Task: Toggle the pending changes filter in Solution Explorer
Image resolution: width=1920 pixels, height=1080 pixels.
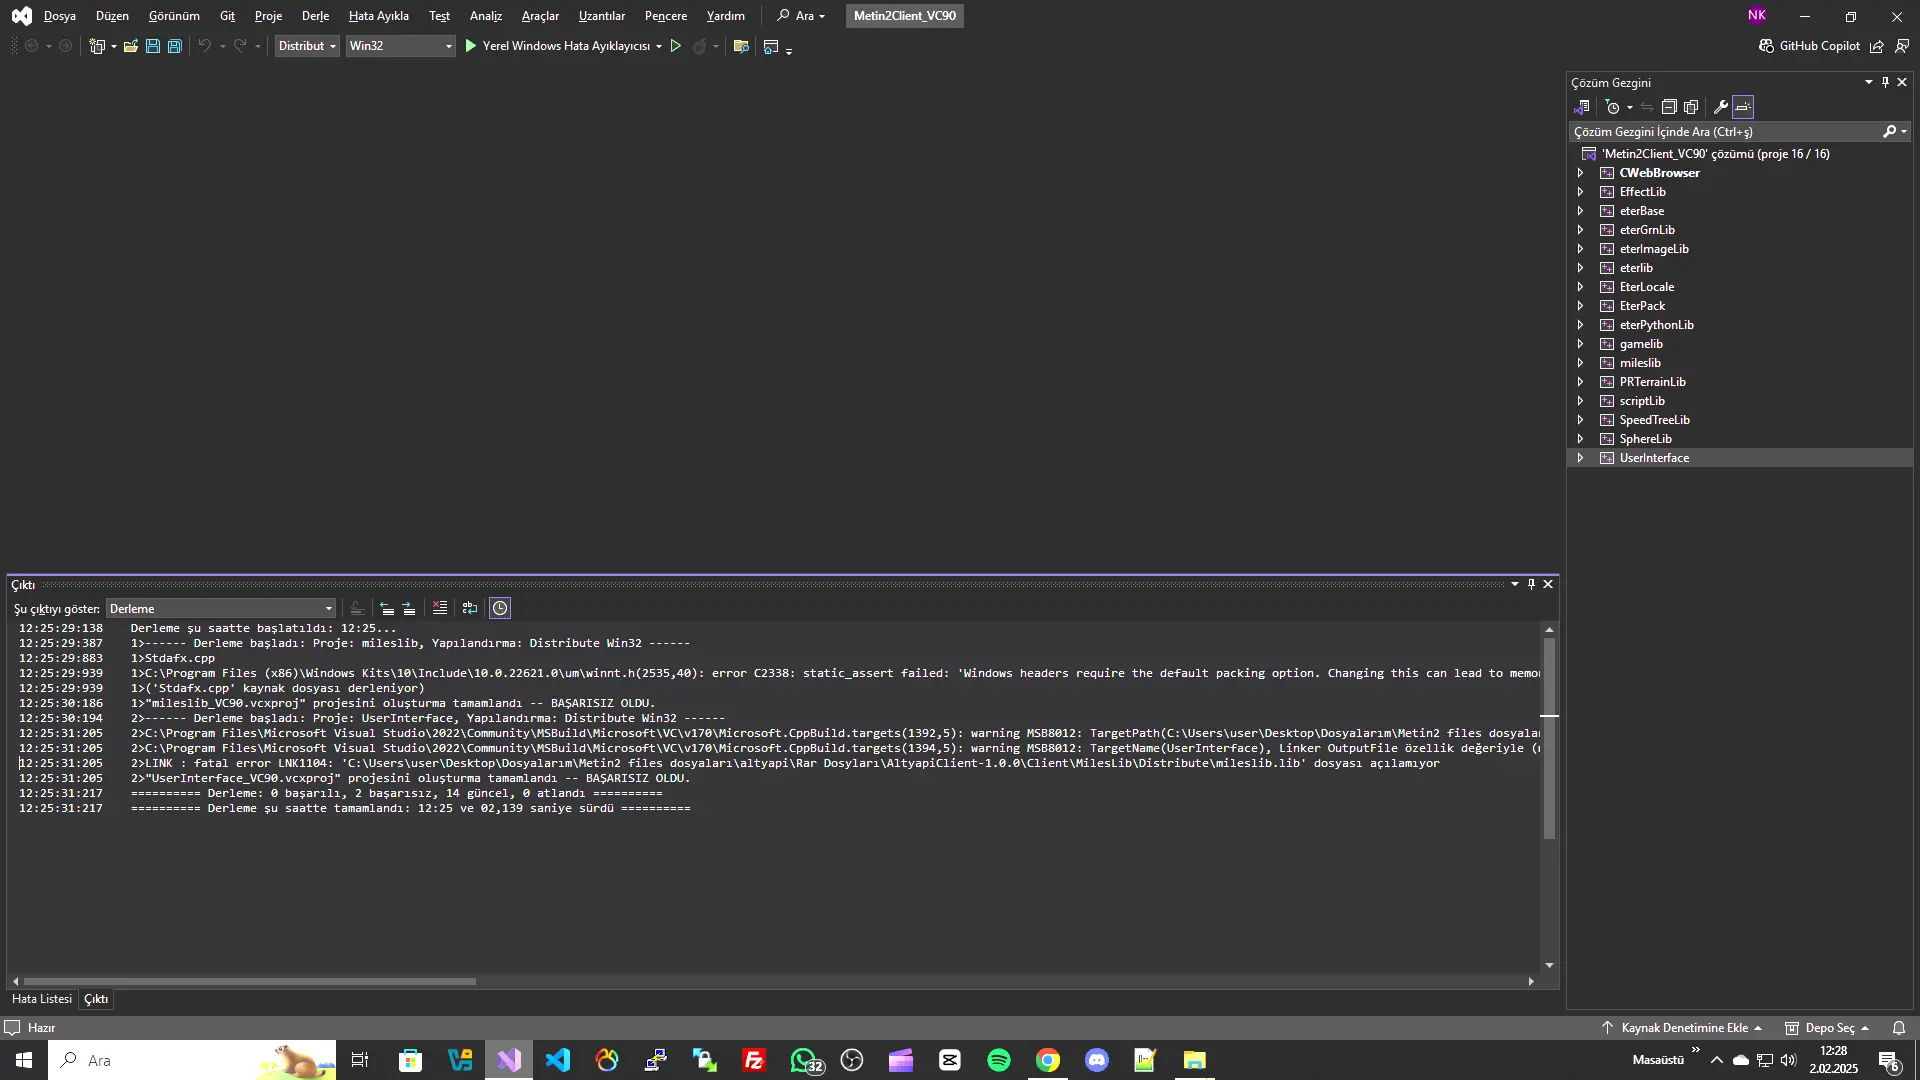Action: pyautogui.click(x=1612, y=107)
